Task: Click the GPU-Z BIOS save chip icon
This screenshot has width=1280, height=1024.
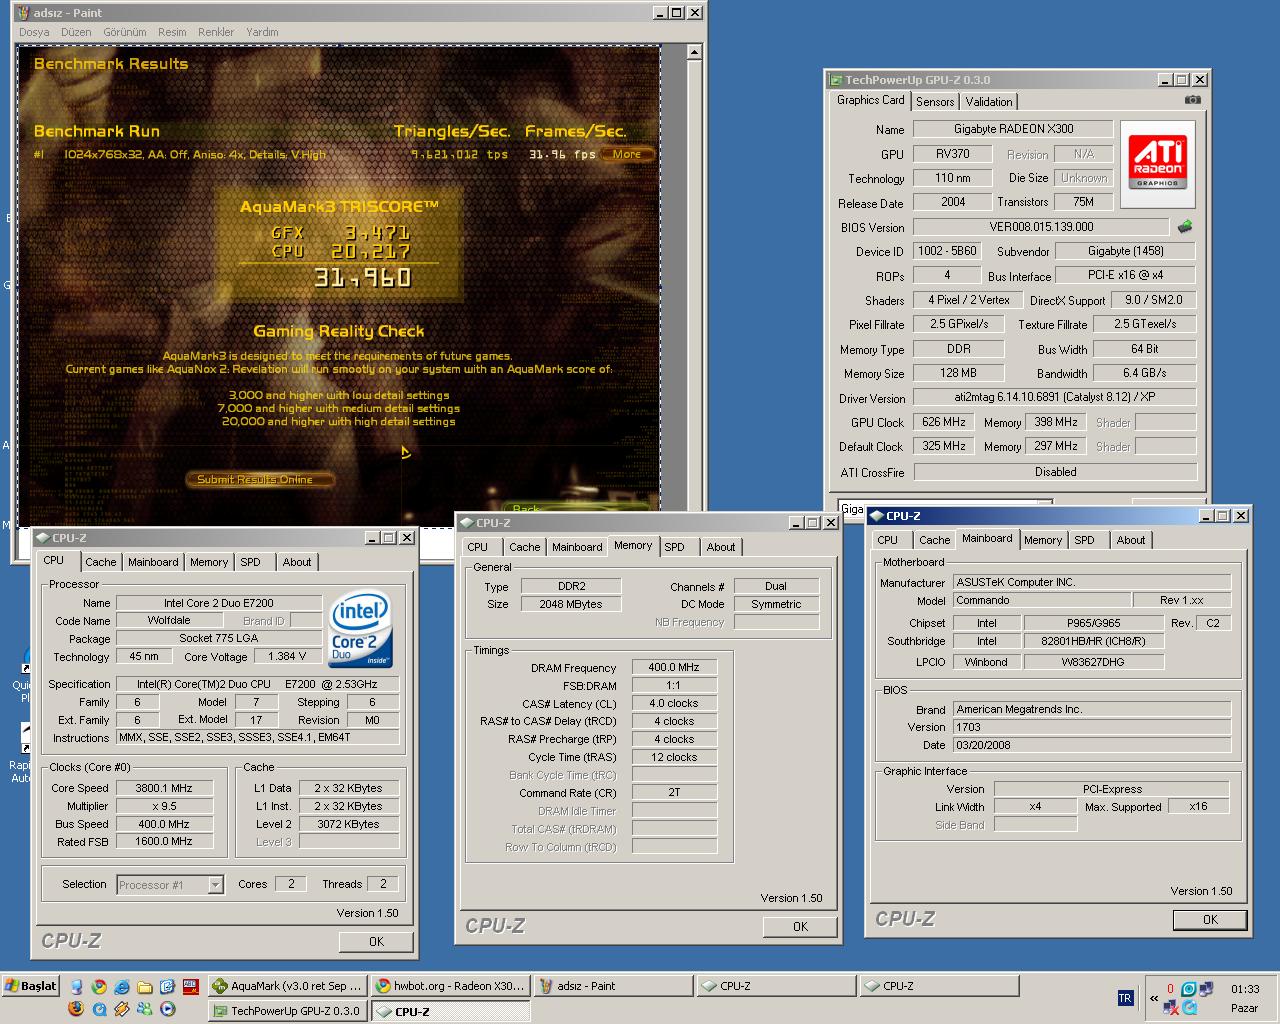Action: (x=1185, y=227)
